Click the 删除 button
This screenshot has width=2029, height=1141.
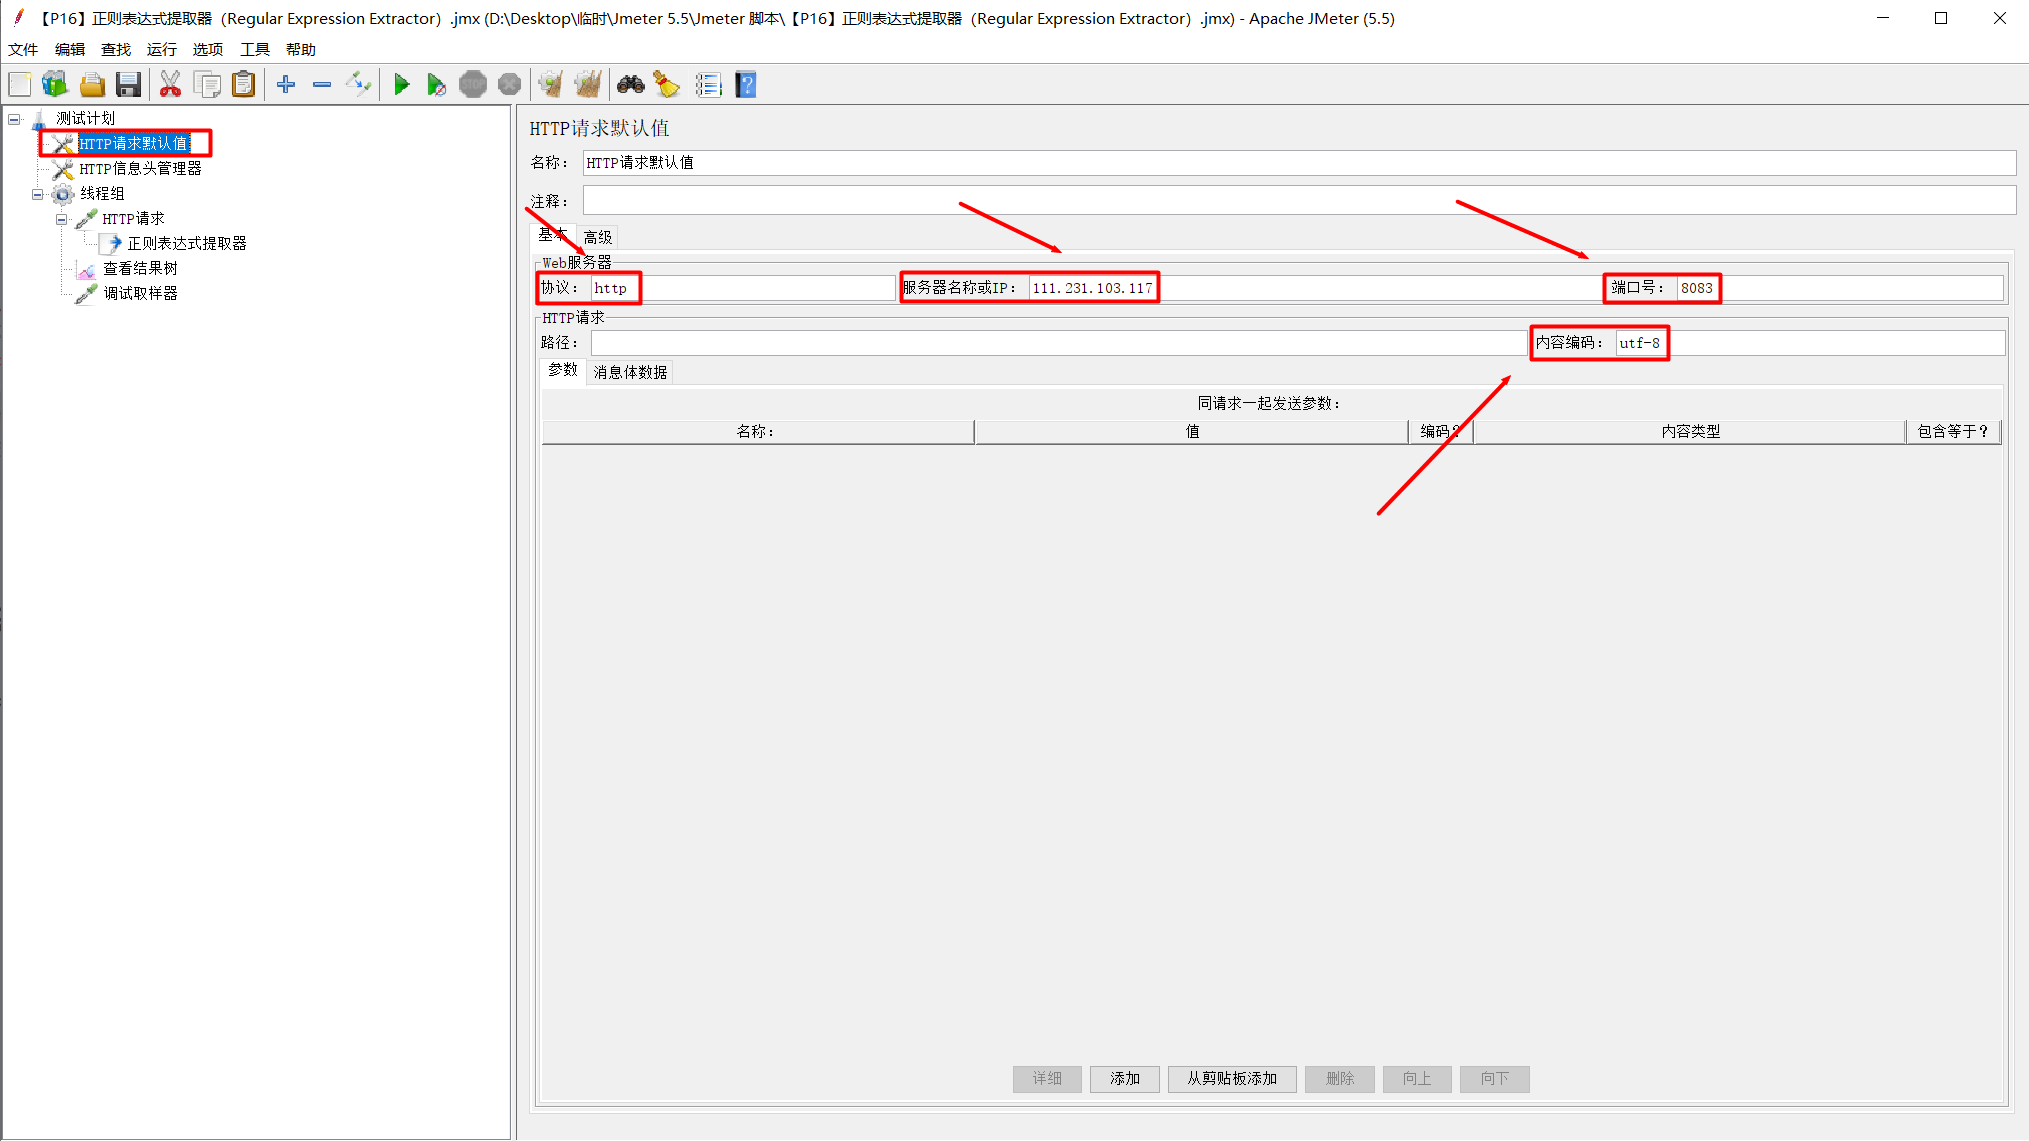click(1340, 1078)
